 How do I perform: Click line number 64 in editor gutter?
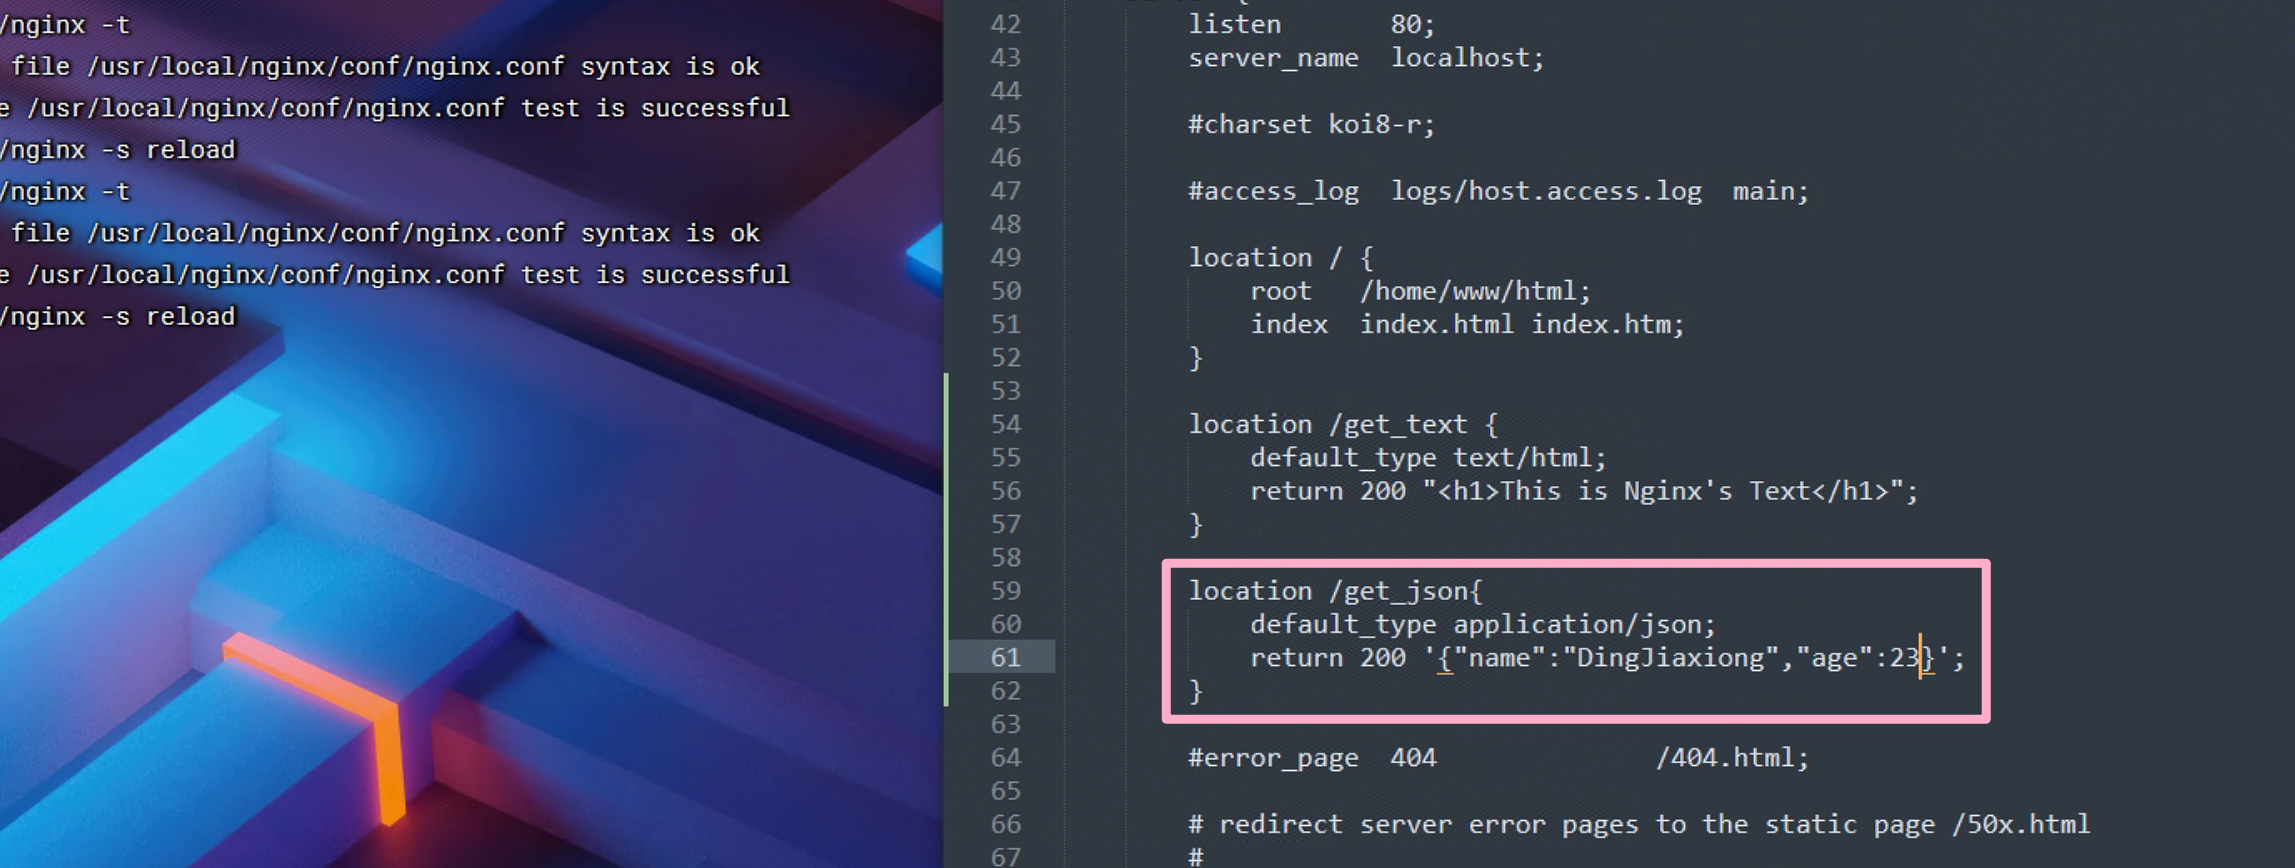click(1005, 758)
